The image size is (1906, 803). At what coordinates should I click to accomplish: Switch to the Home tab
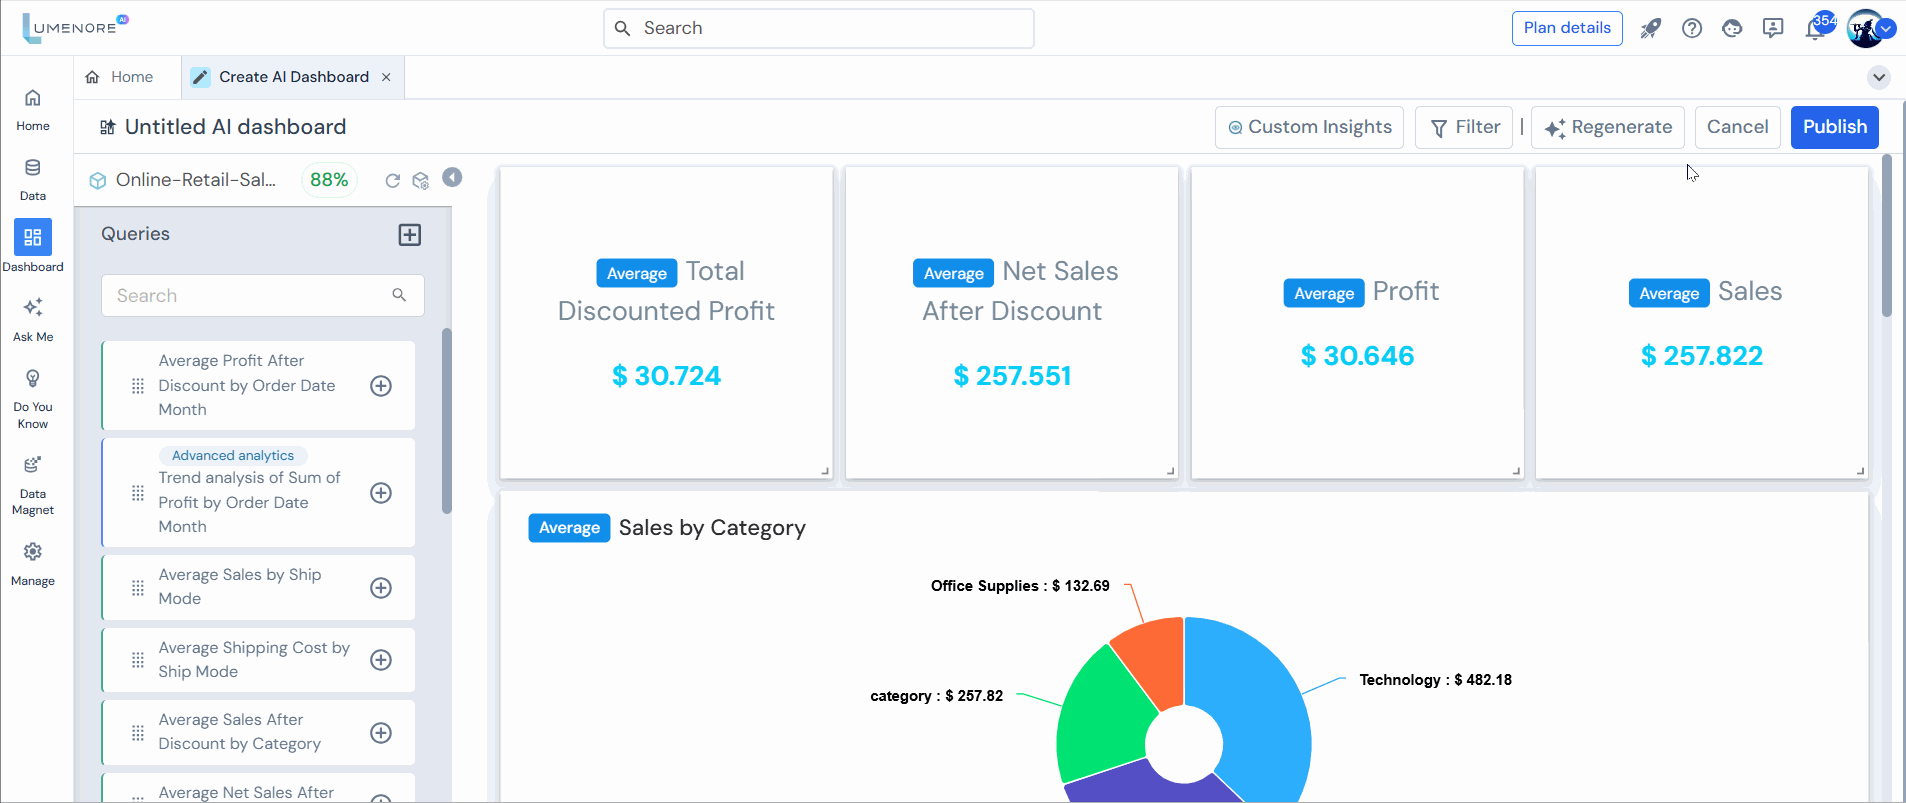[x=120, y=77]
